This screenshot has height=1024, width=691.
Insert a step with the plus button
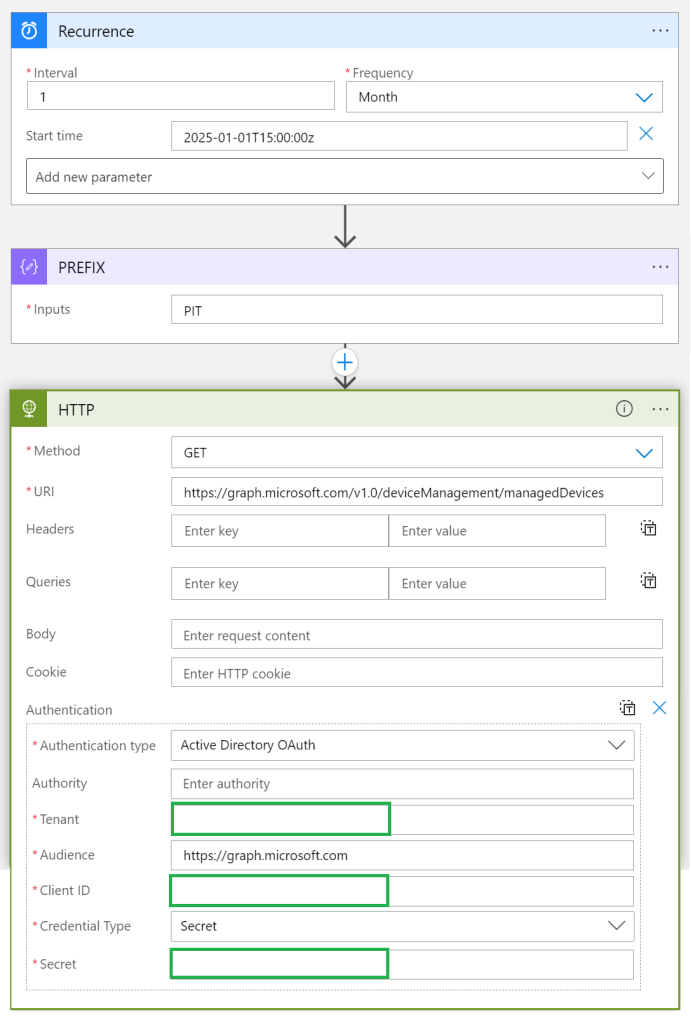point(345,362)
